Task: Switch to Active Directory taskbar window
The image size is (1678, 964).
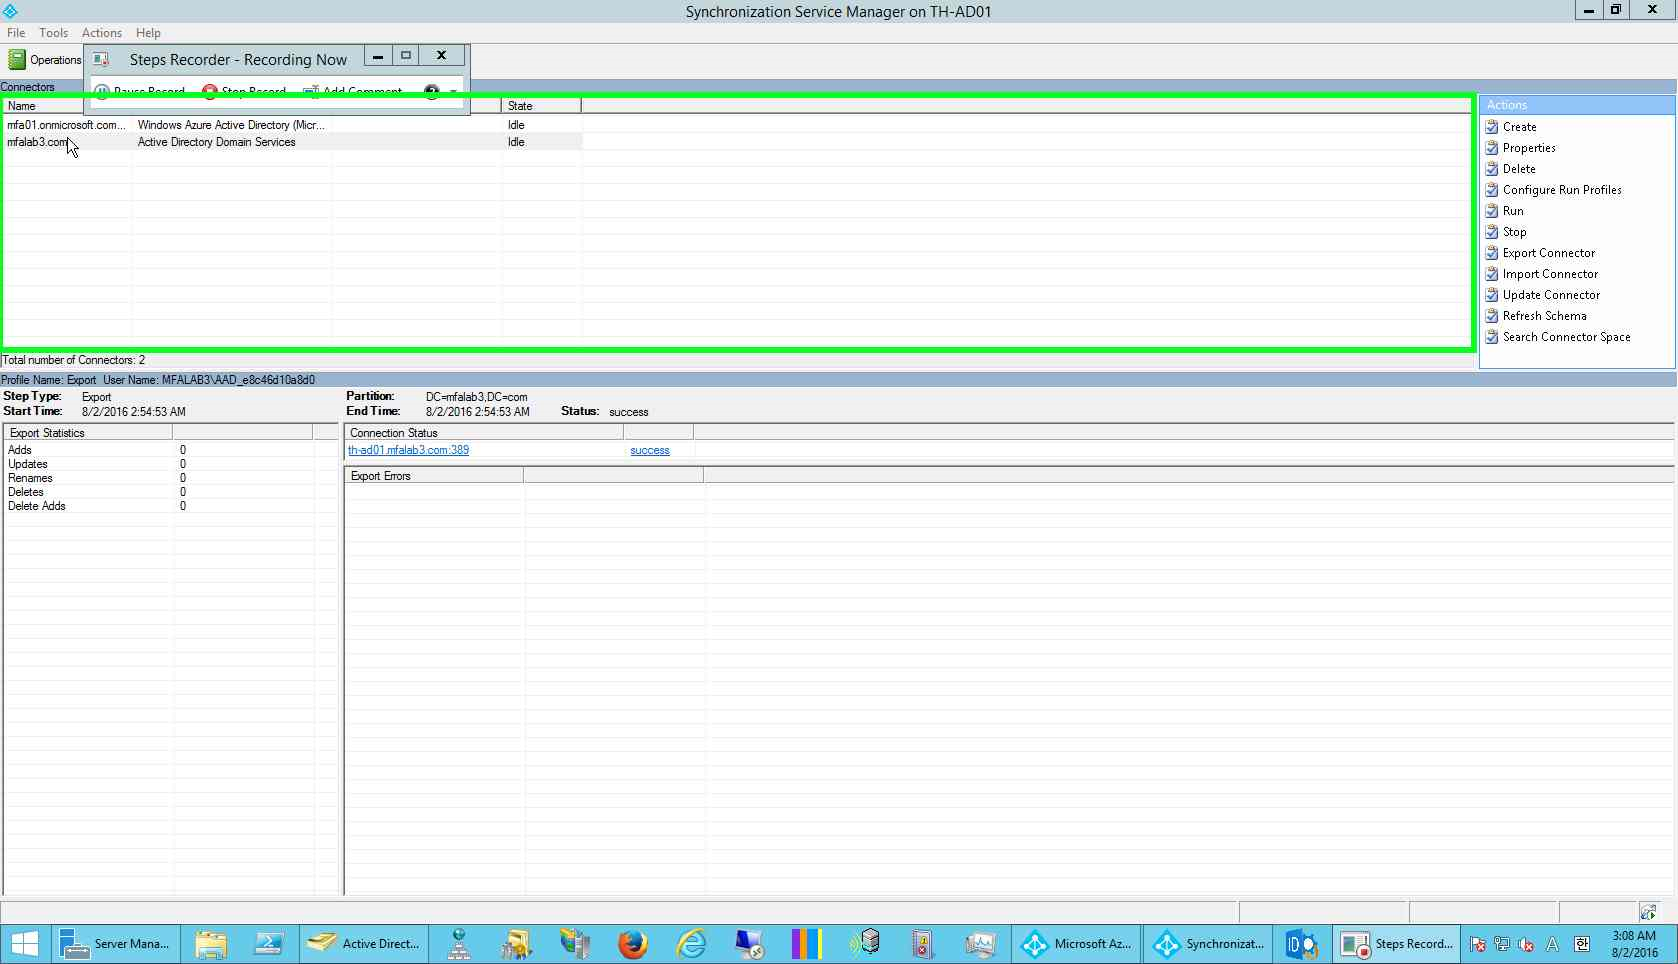Action: (x=364, y=944)
